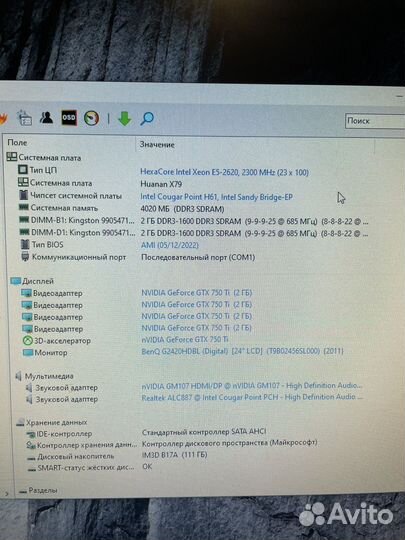Click the Монитор row icon
This screenshot has height=540, width=405.
pos(28,352)
